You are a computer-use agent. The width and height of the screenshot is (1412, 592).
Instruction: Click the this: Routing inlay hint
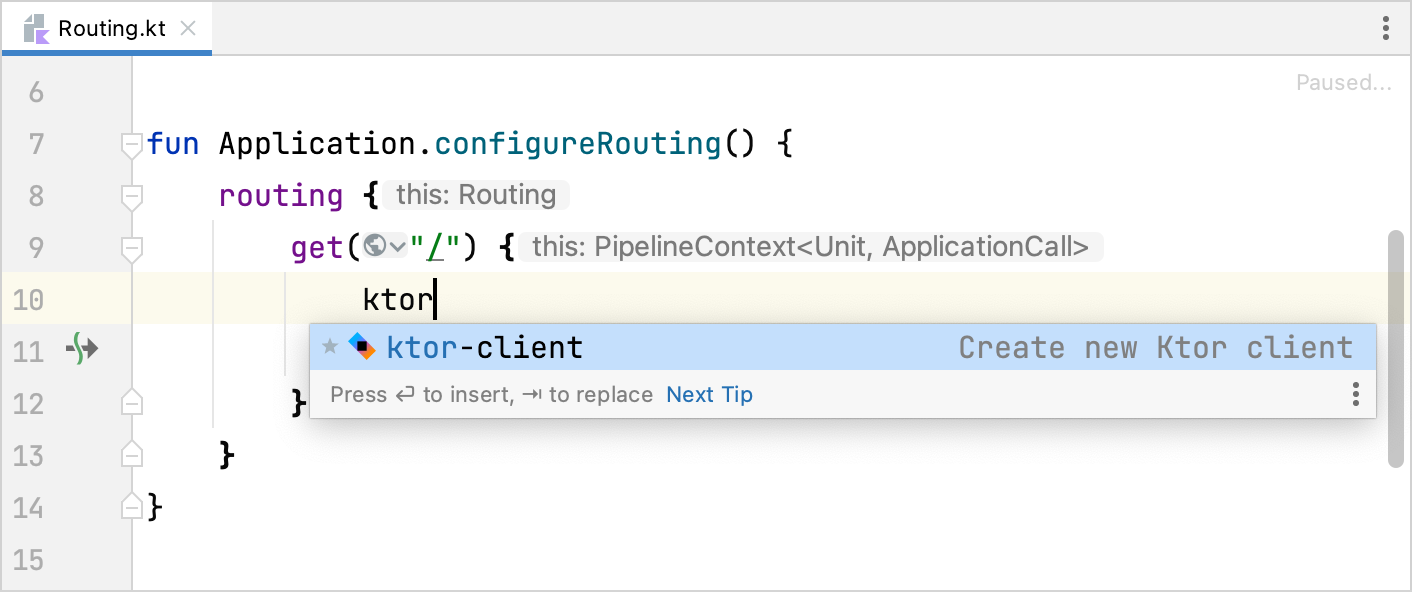(476, 194)
